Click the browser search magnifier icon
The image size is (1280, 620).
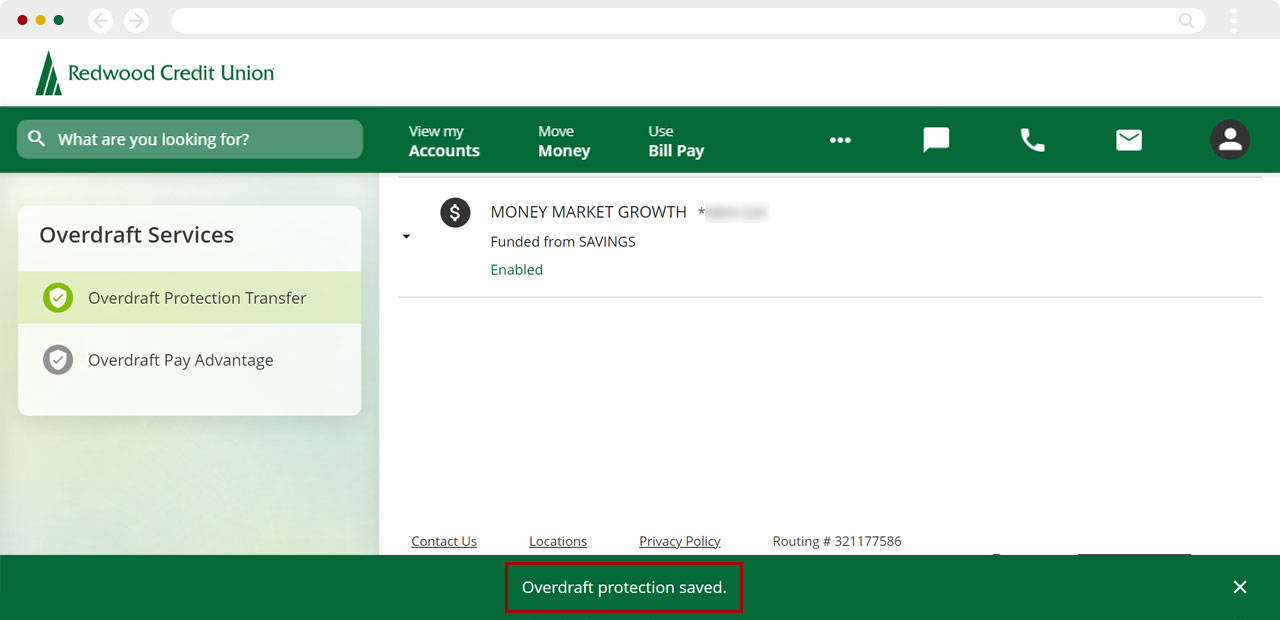[x=1186, y=21]
